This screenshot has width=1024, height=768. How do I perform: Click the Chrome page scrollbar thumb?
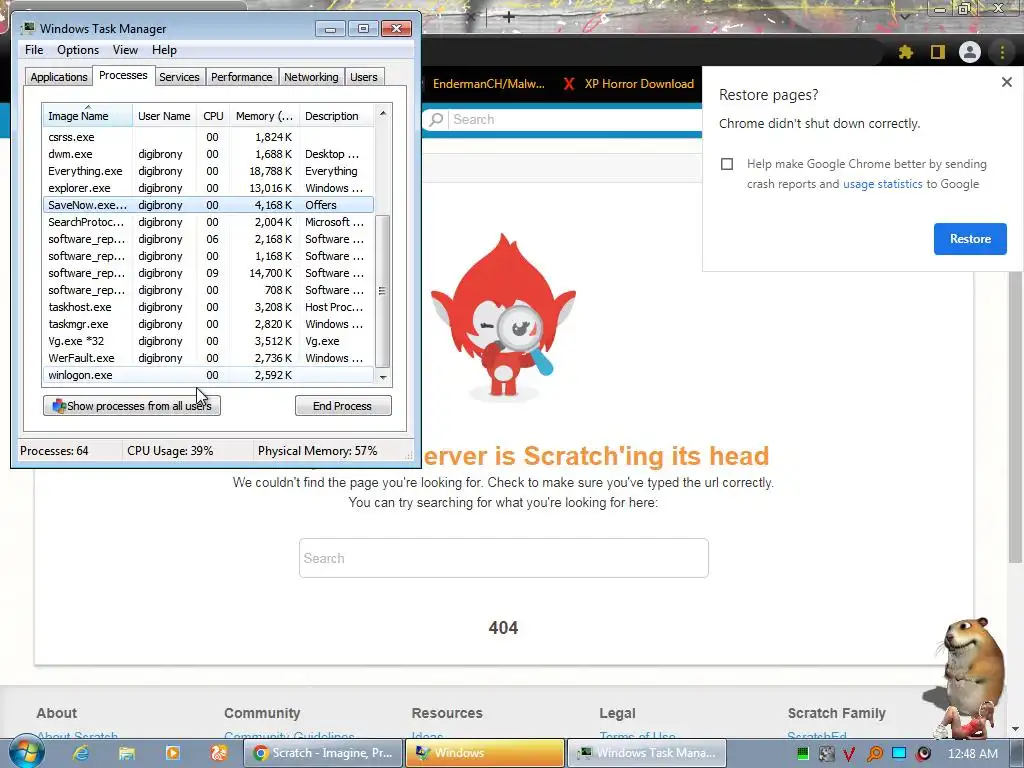[1016, 418]
